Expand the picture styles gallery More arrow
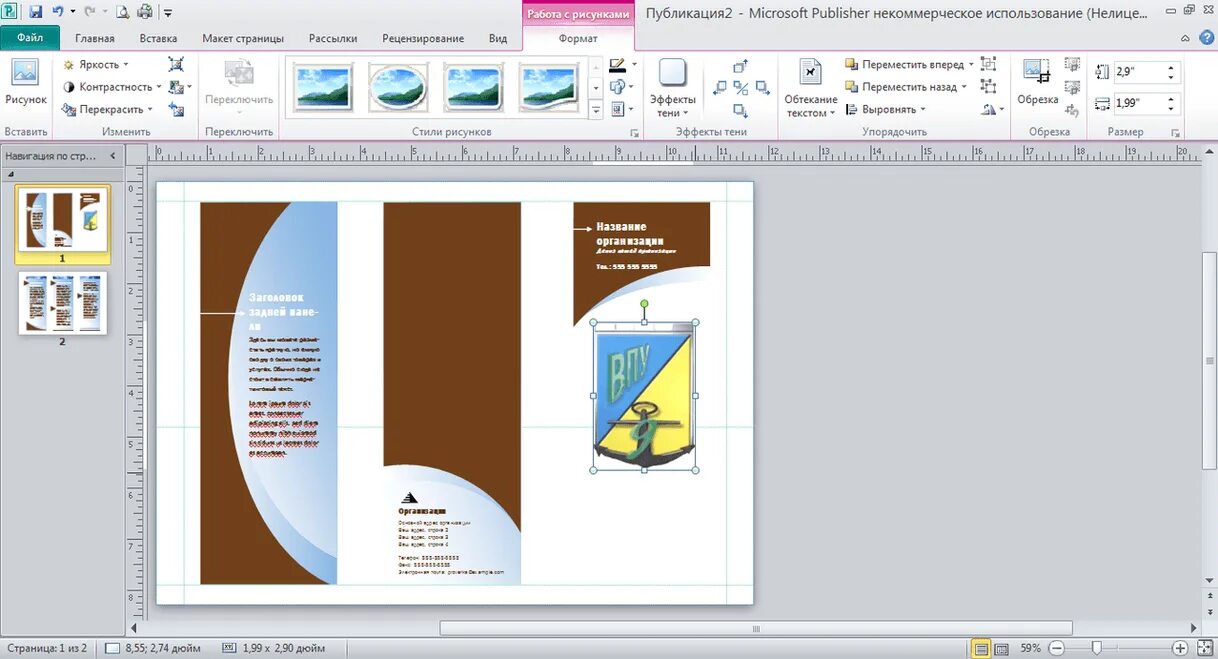Screen dimensions: 1218x659 click(x=596, y=110)
